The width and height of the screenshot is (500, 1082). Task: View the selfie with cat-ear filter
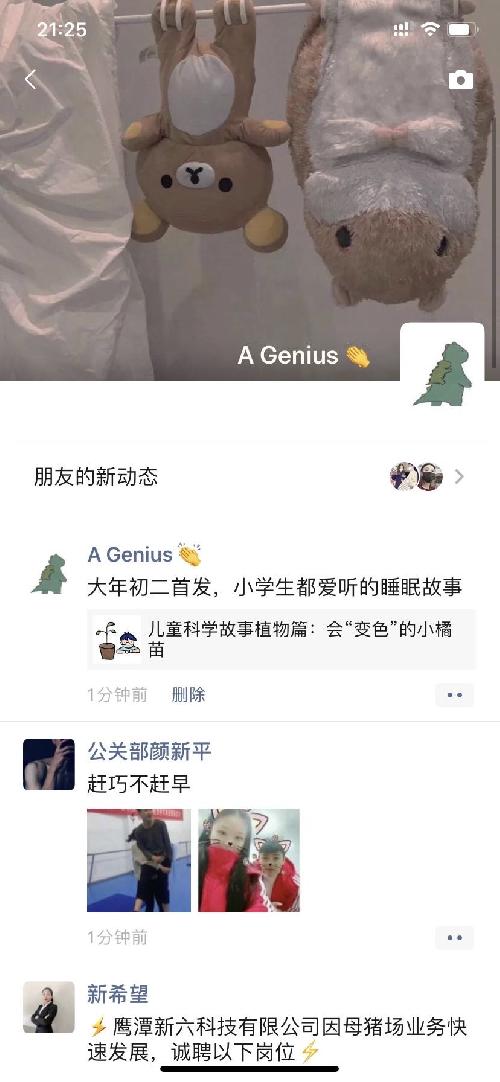click(x=249, y=860)
